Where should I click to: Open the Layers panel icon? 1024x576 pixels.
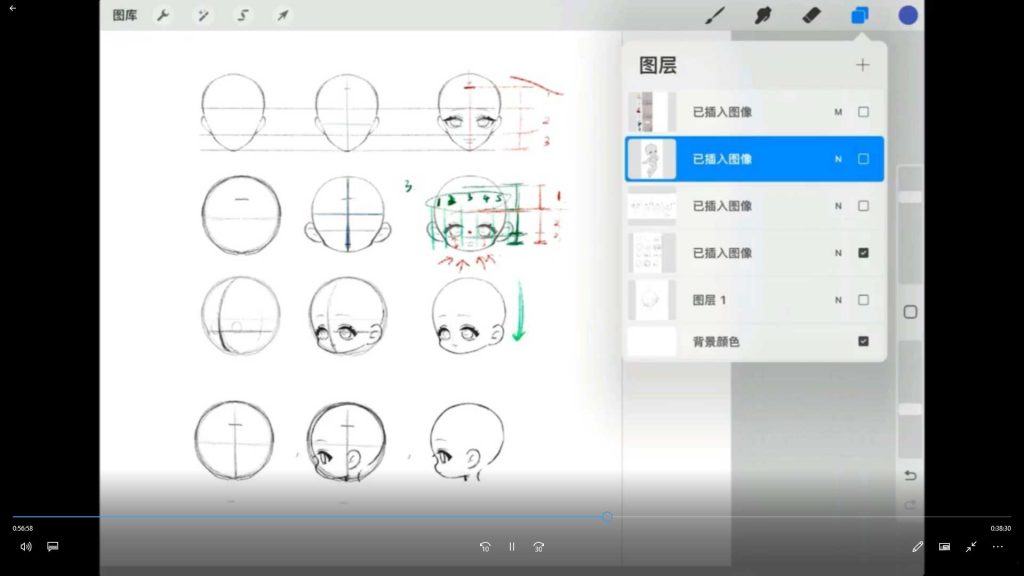[860, 15]
